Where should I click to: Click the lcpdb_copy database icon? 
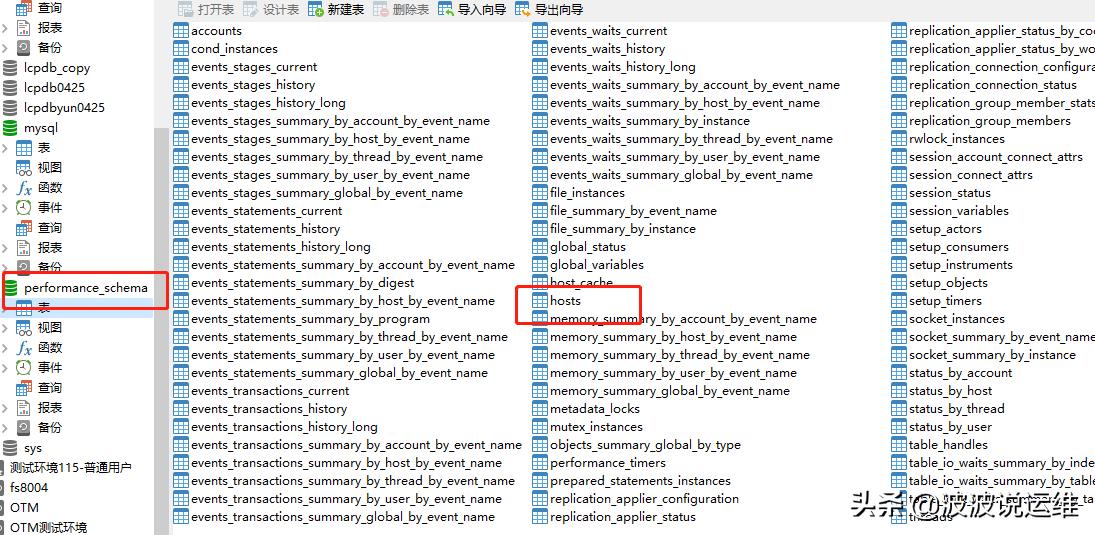pos(10,68)
